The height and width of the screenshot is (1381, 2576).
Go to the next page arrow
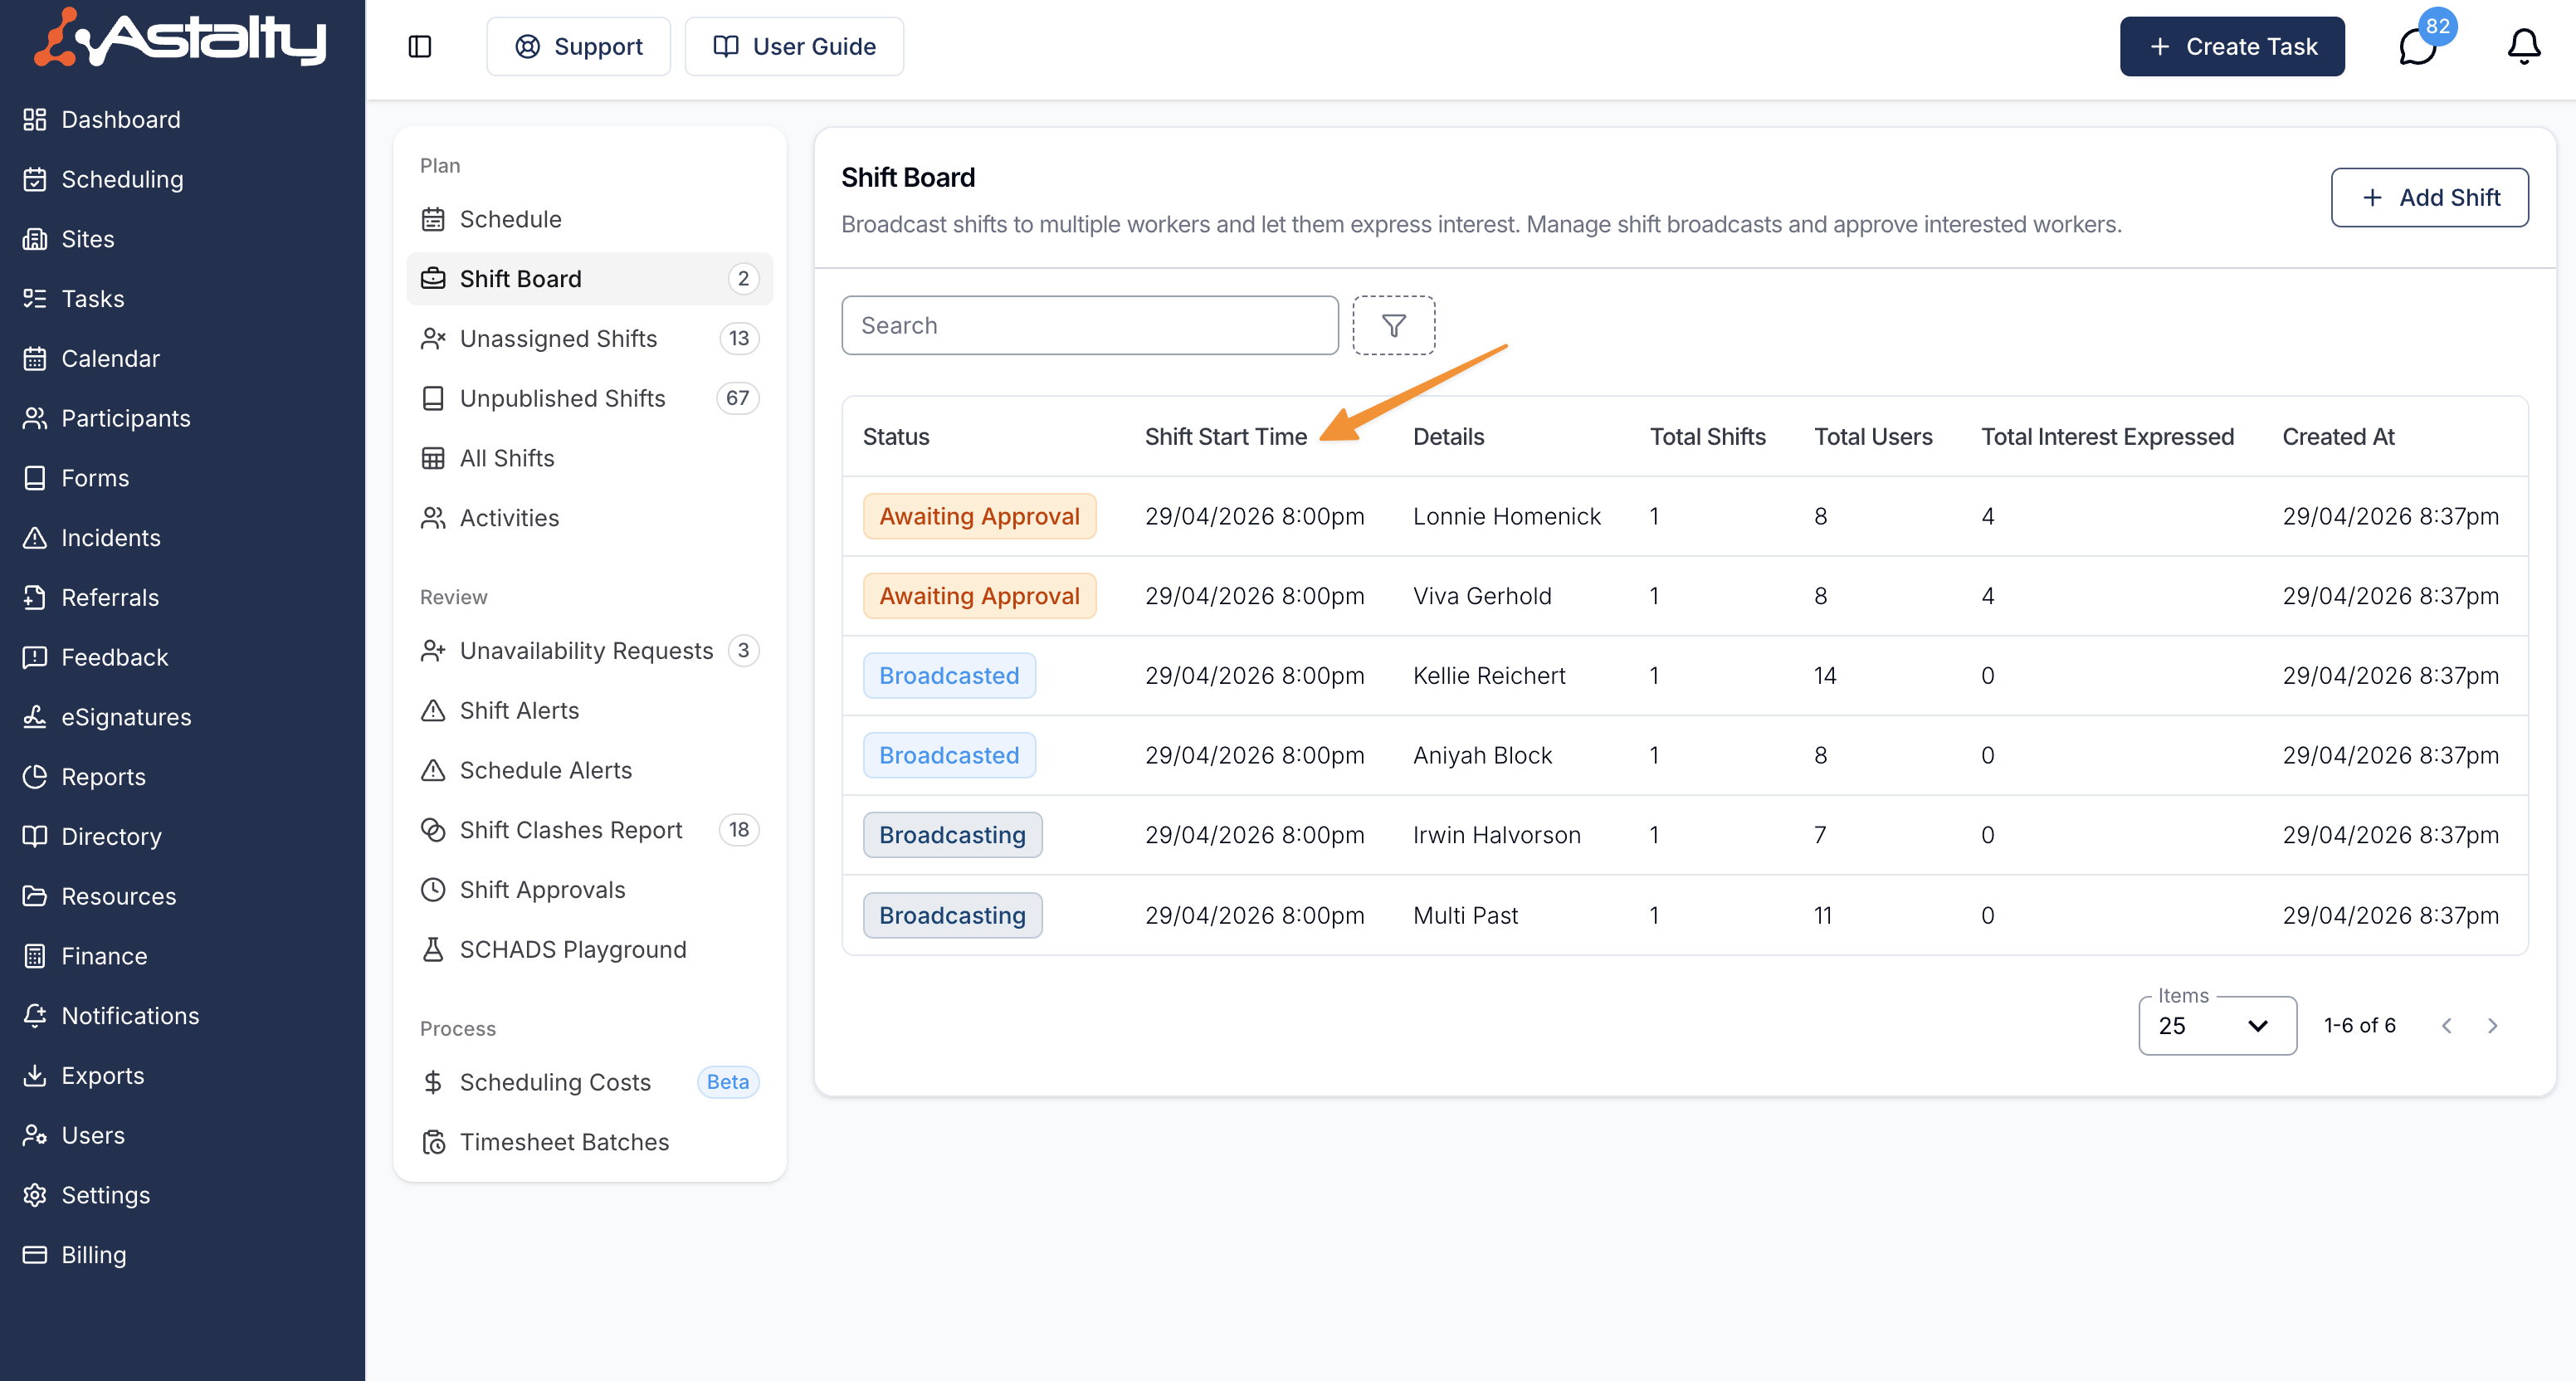point(2492,1025)
